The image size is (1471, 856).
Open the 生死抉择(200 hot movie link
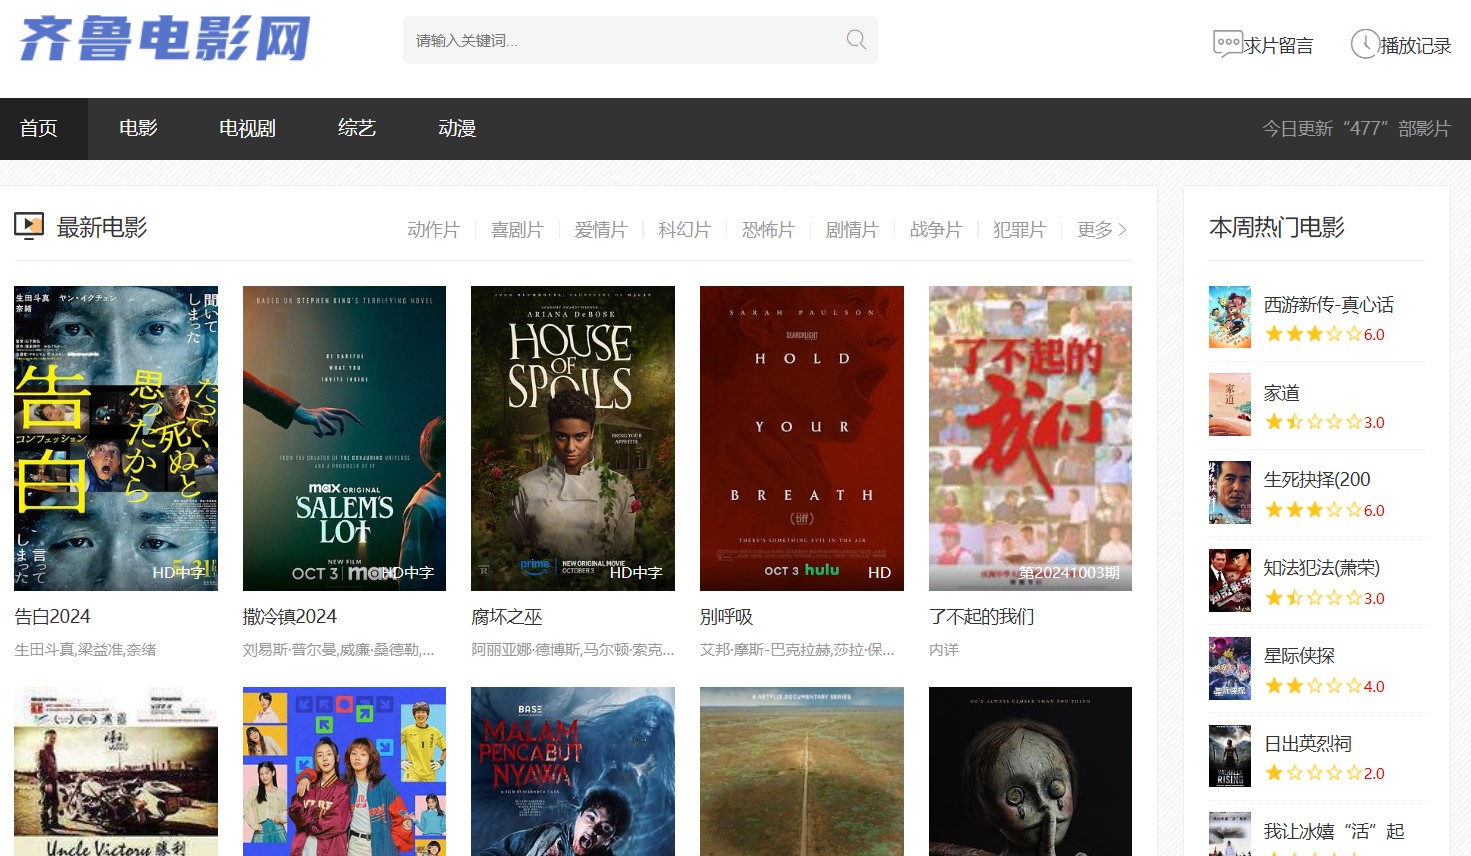click(1317, 480)
